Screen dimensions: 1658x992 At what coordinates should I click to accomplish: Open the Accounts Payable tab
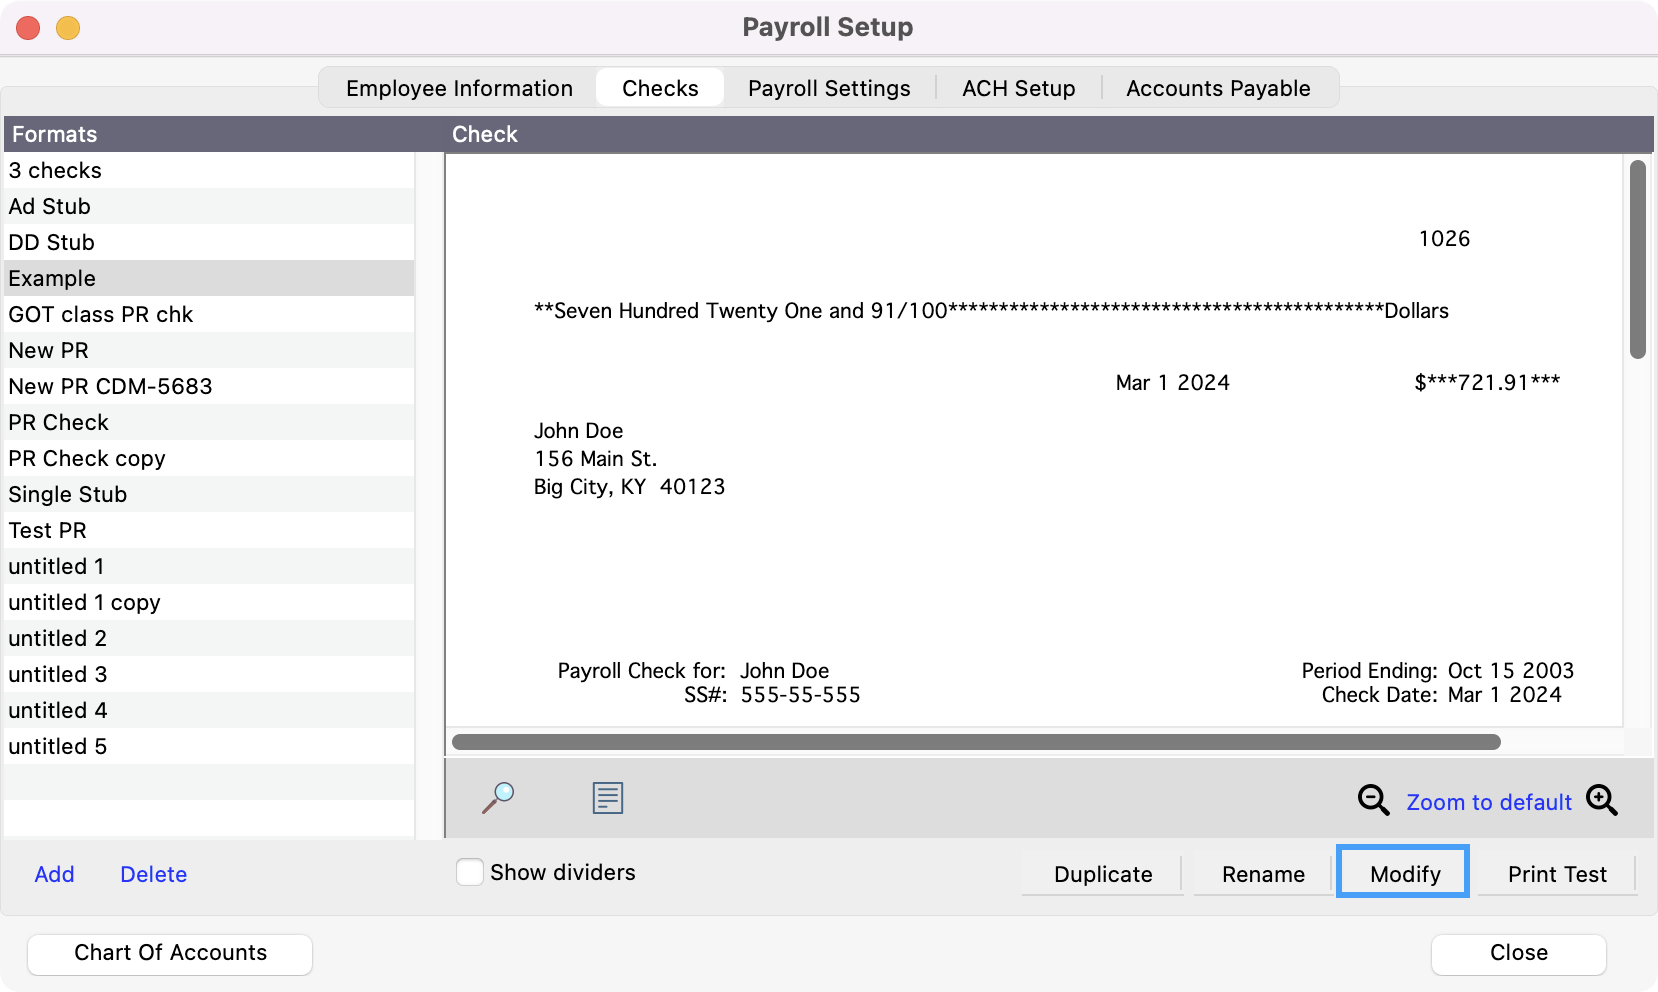coord(1217,88)
